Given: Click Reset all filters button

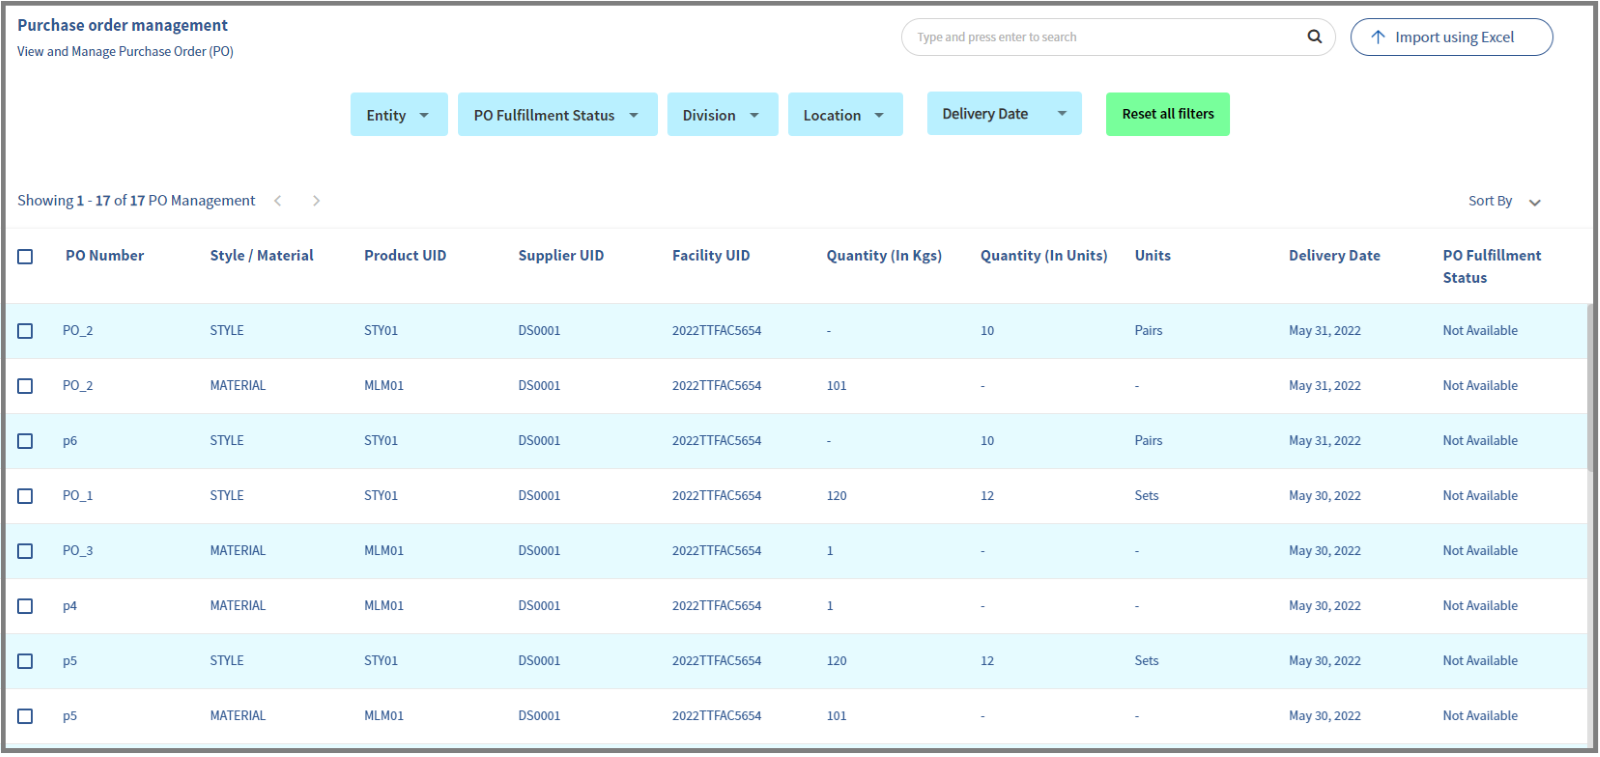Looking at the screenshot, I should (x=1168, y=114).
